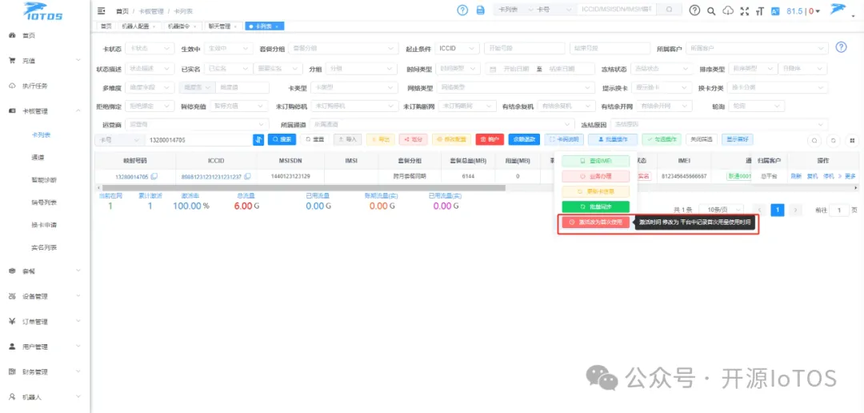Click the blue swap icon beside card number input
This screenshot has width=864, height=413.
coord(258,140)
